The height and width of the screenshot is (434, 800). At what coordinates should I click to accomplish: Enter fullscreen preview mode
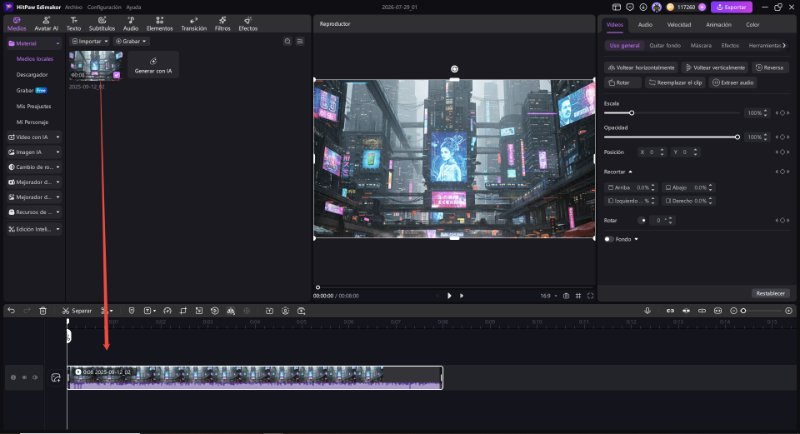tap(590, 296)
